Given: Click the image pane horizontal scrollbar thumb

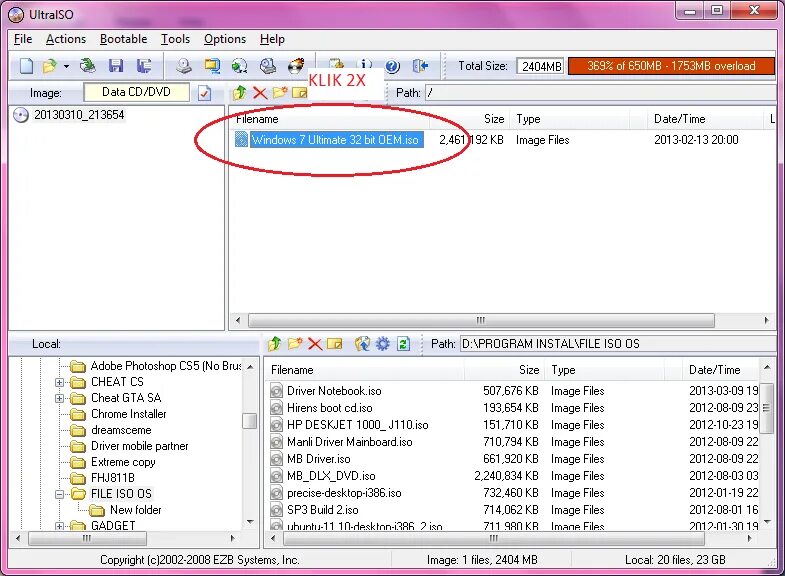Looking at the screenshot, I should pyautogui.click(x=481, y=320).
